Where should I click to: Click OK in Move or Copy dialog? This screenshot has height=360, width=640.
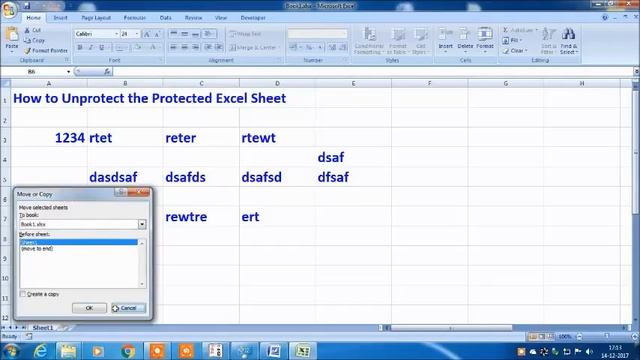point(89,308)
